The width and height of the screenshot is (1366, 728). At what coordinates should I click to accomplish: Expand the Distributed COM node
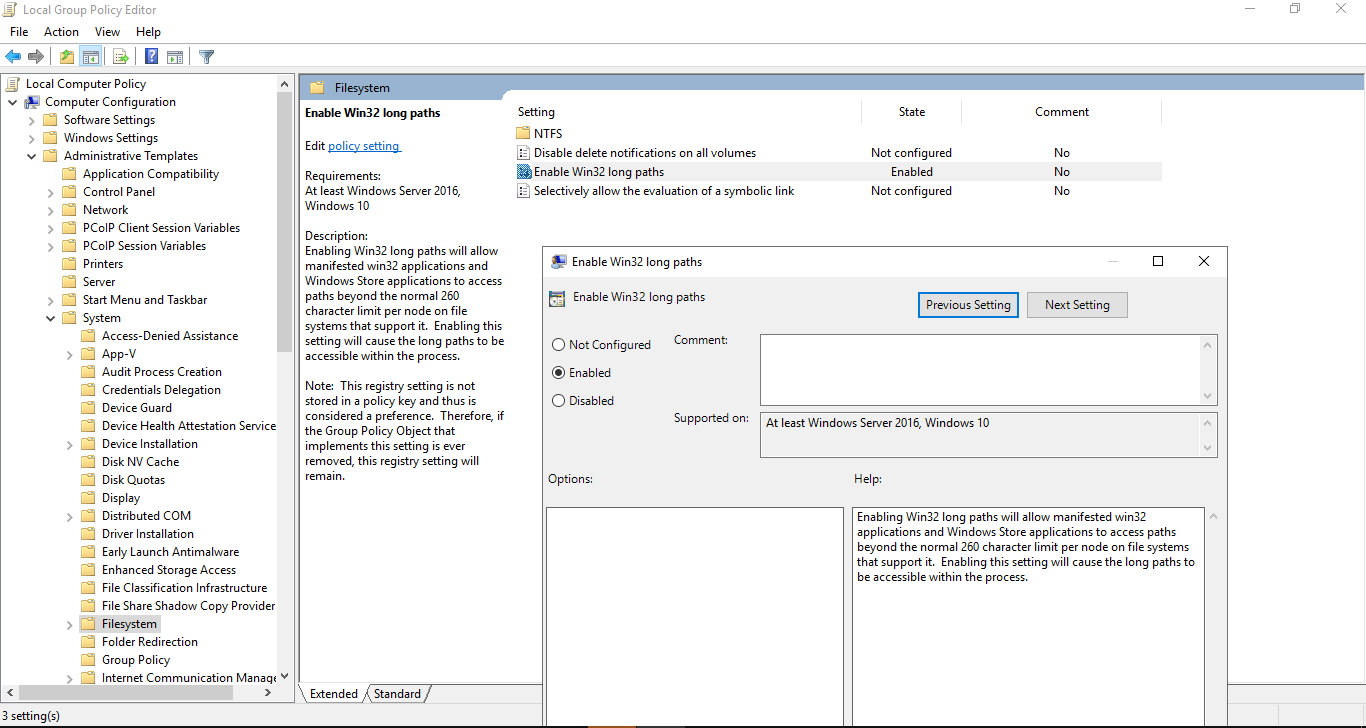click(68, 515)
